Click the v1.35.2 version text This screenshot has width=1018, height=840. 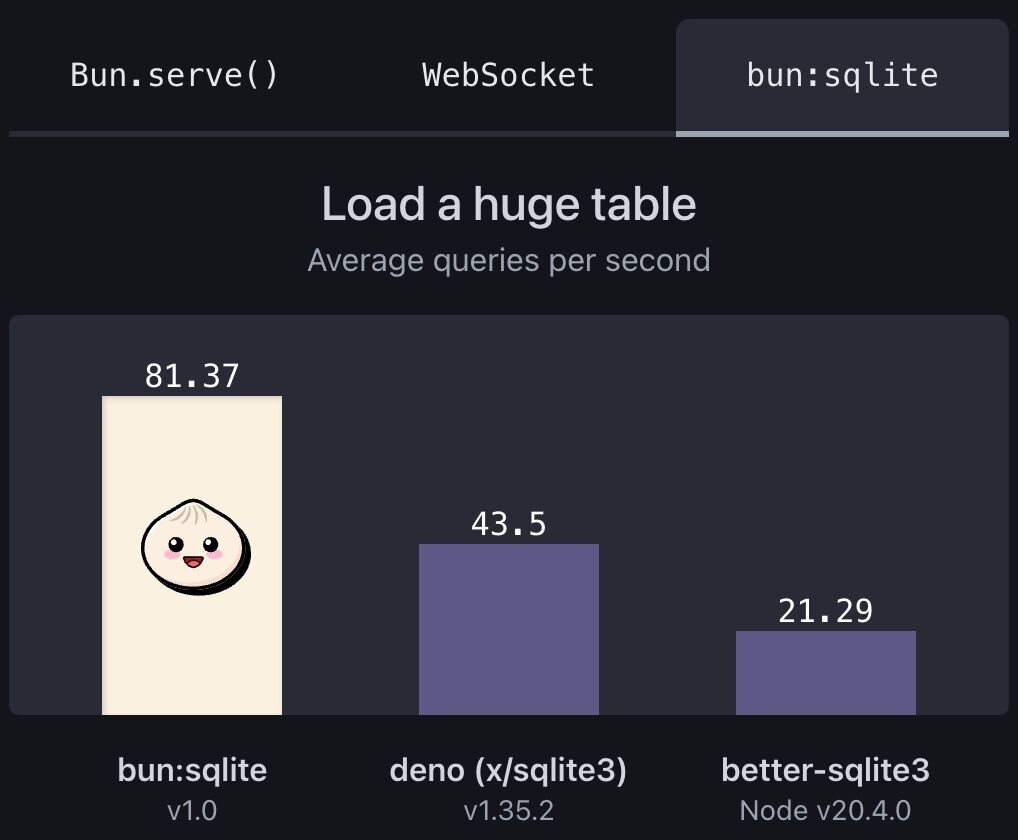point(509,811)
